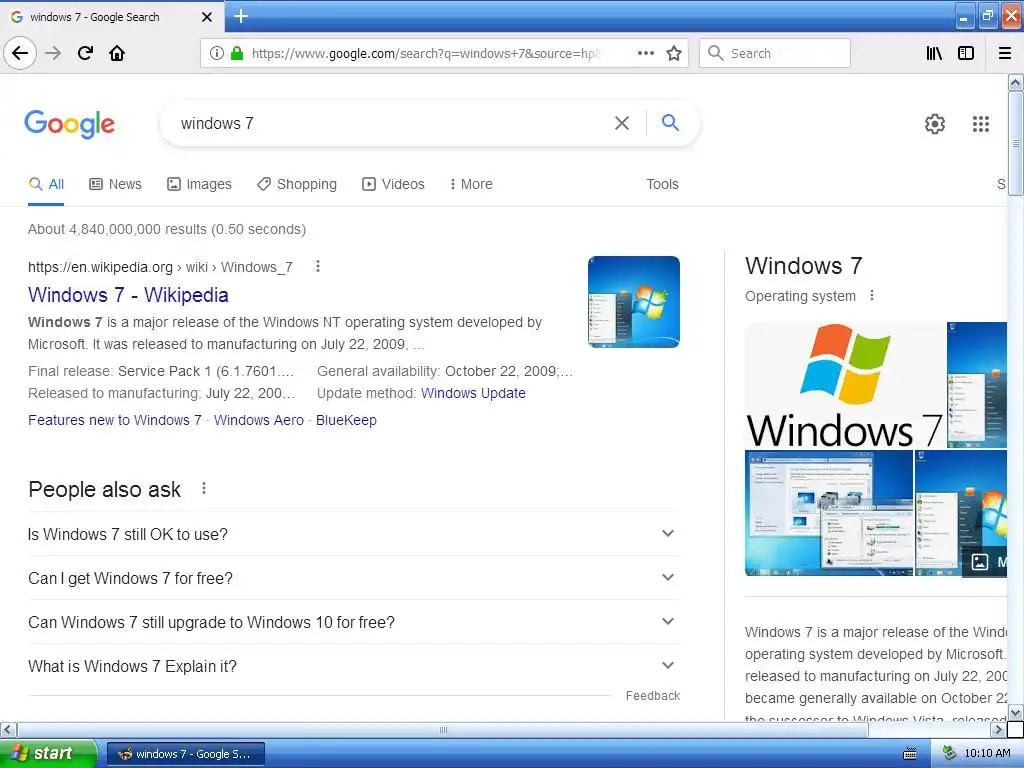Open Google settings gear icon
The height and width of the screenshot is (768, 1024).
pyautogui.click(x=935, y=123)
